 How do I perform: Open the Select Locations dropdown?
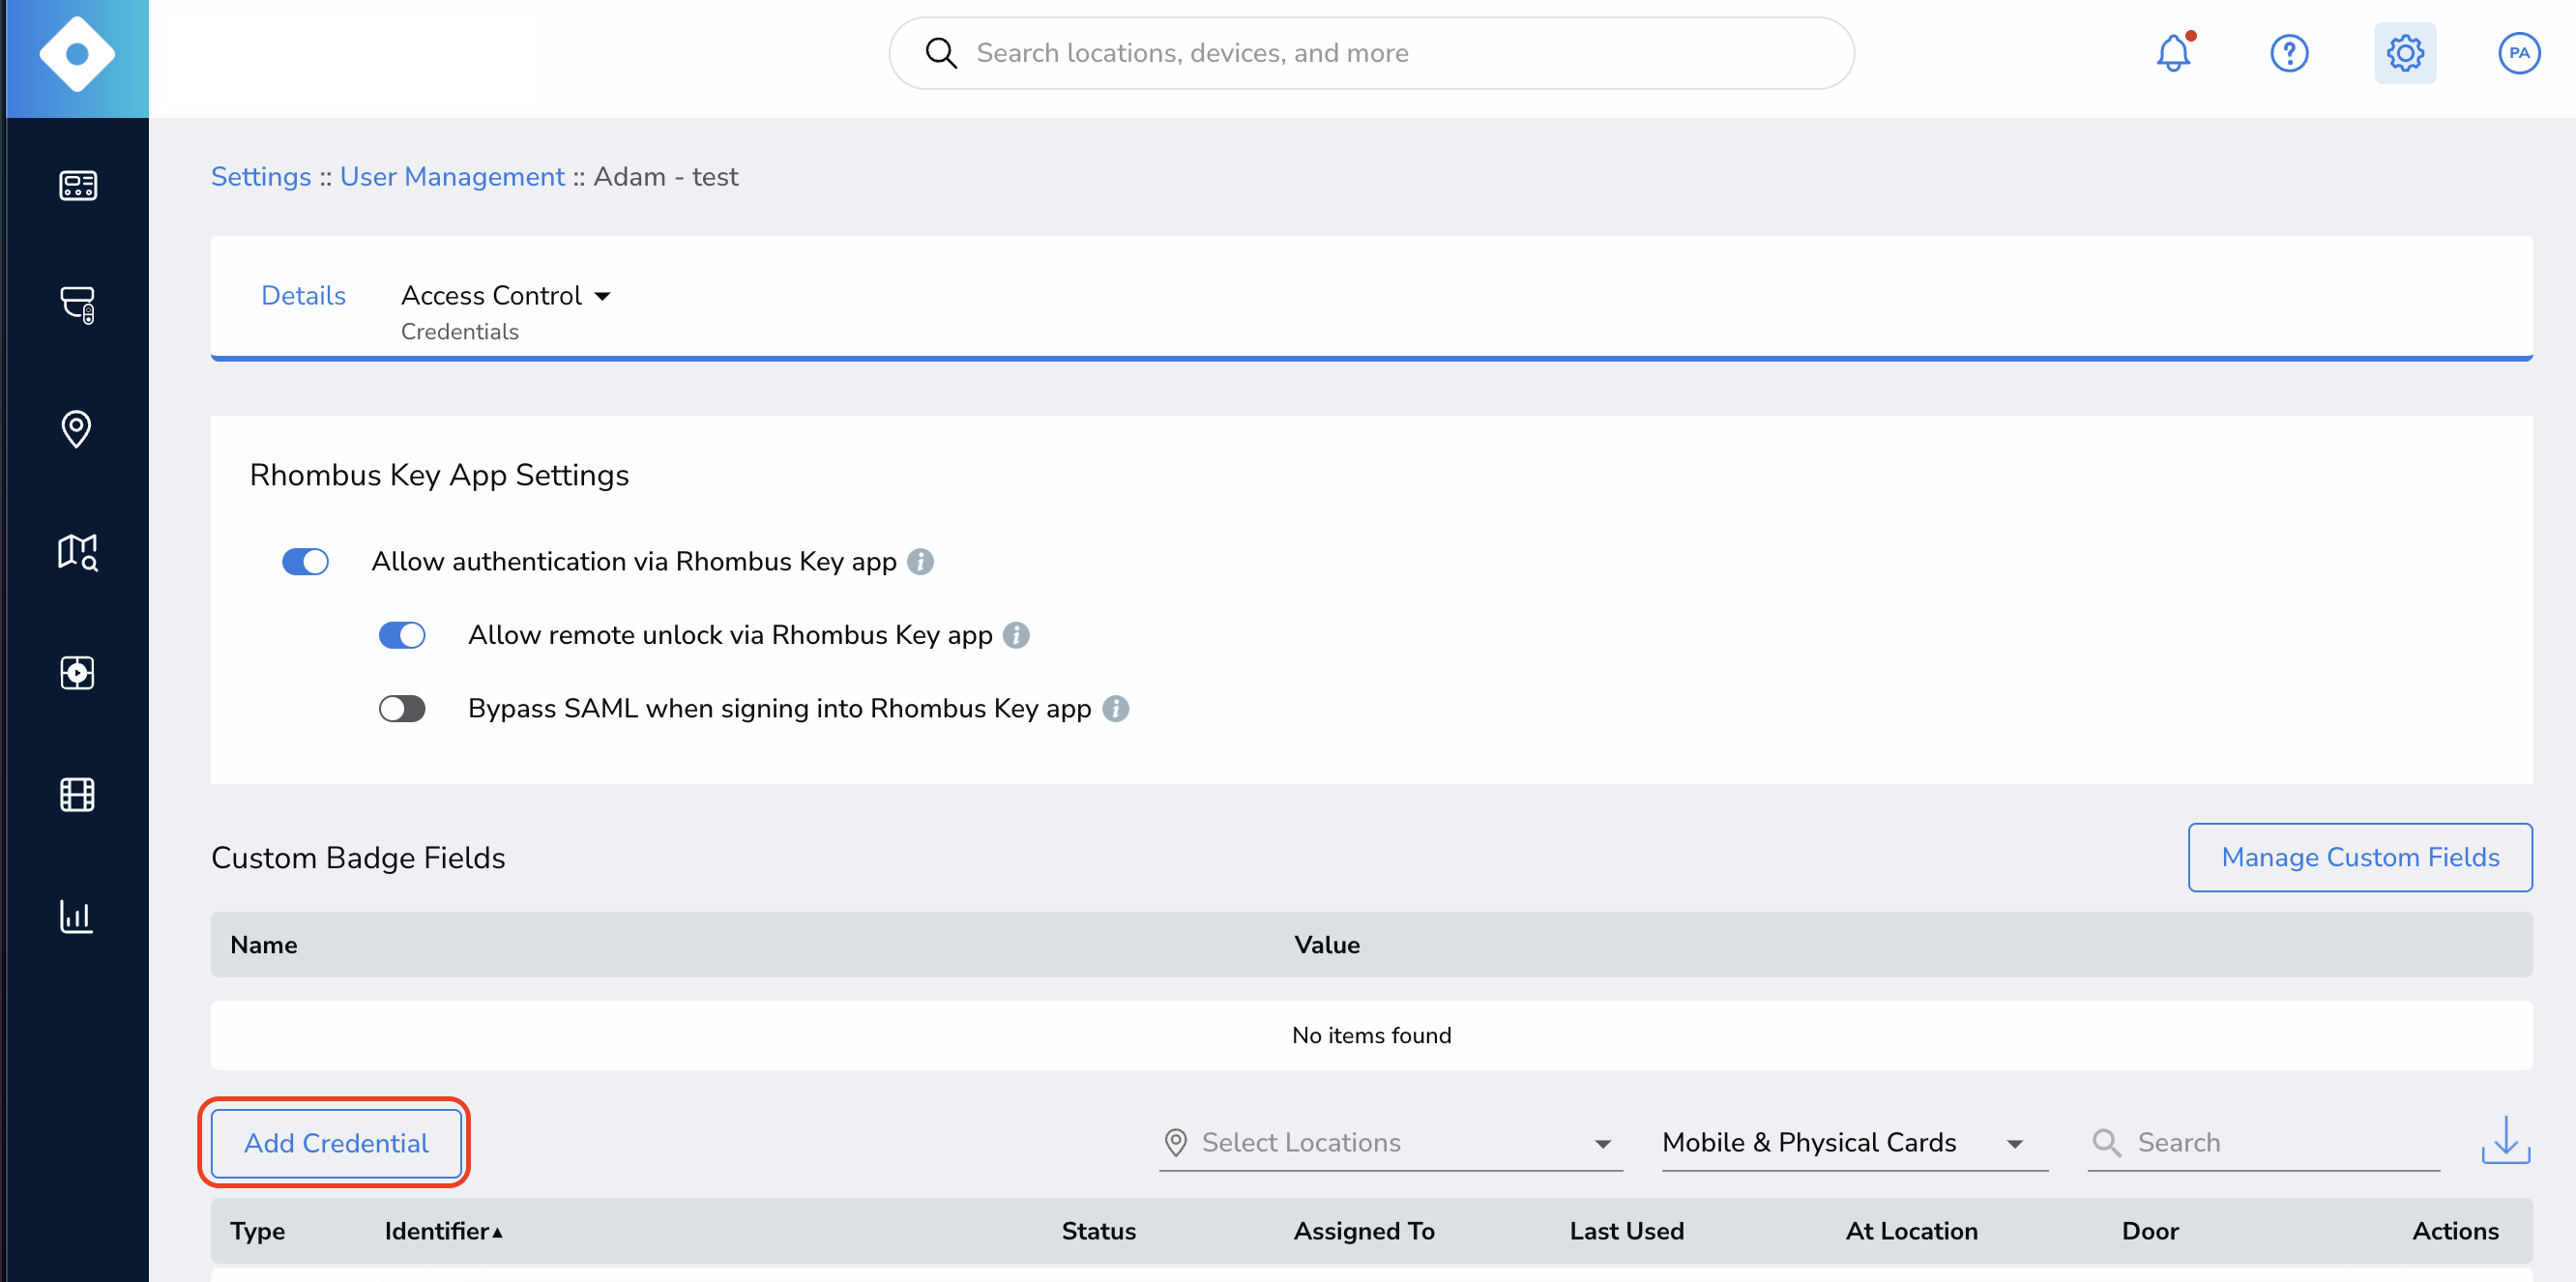coord(1391,1142)
